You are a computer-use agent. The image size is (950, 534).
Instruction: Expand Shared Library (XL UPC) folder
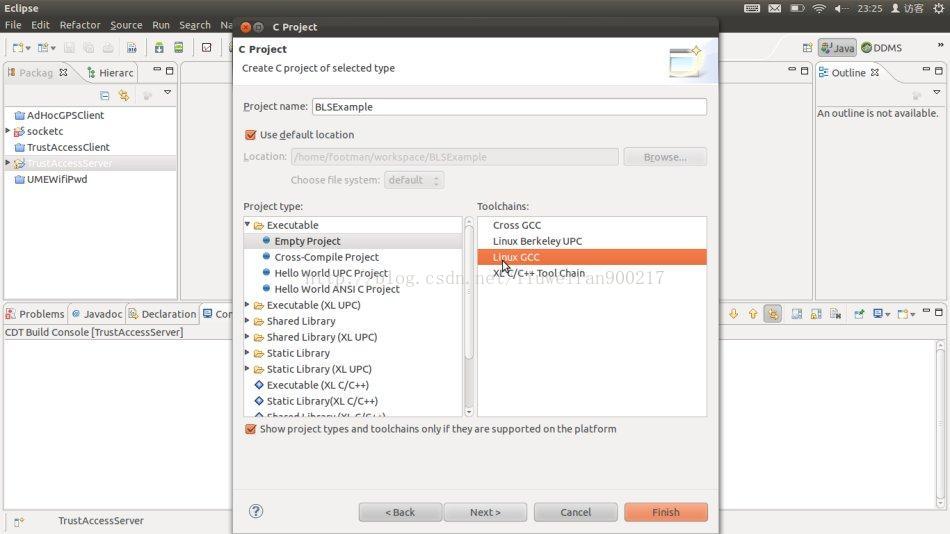(247, 336)
